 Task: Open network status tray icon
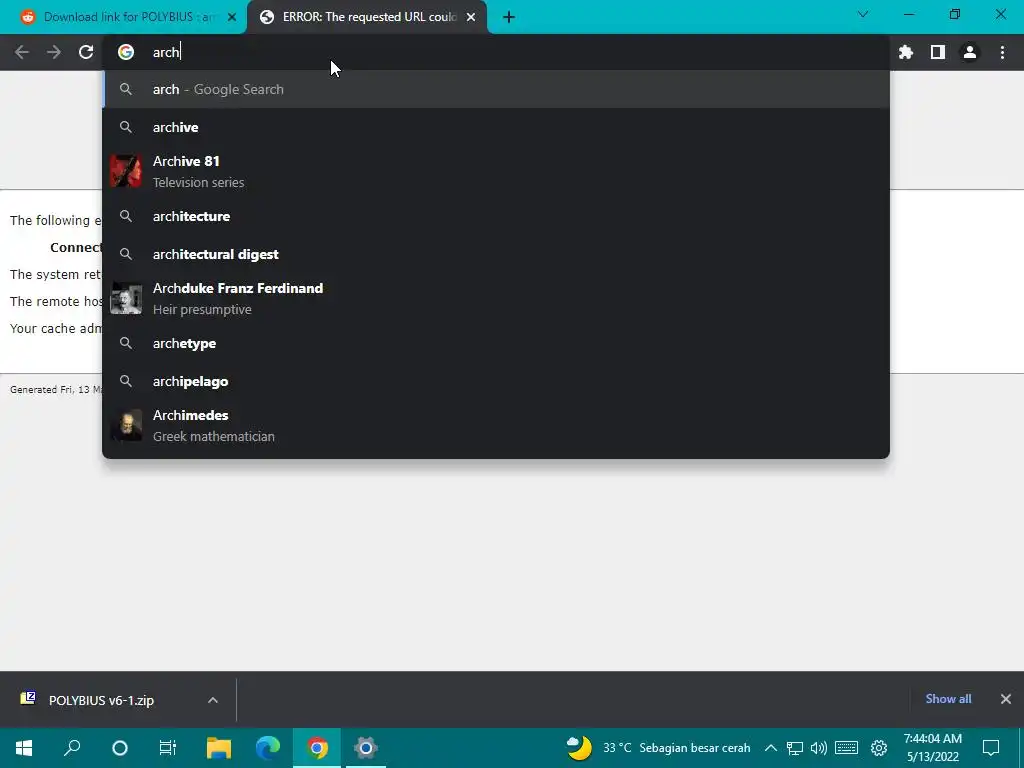click(x=795, y=748)
